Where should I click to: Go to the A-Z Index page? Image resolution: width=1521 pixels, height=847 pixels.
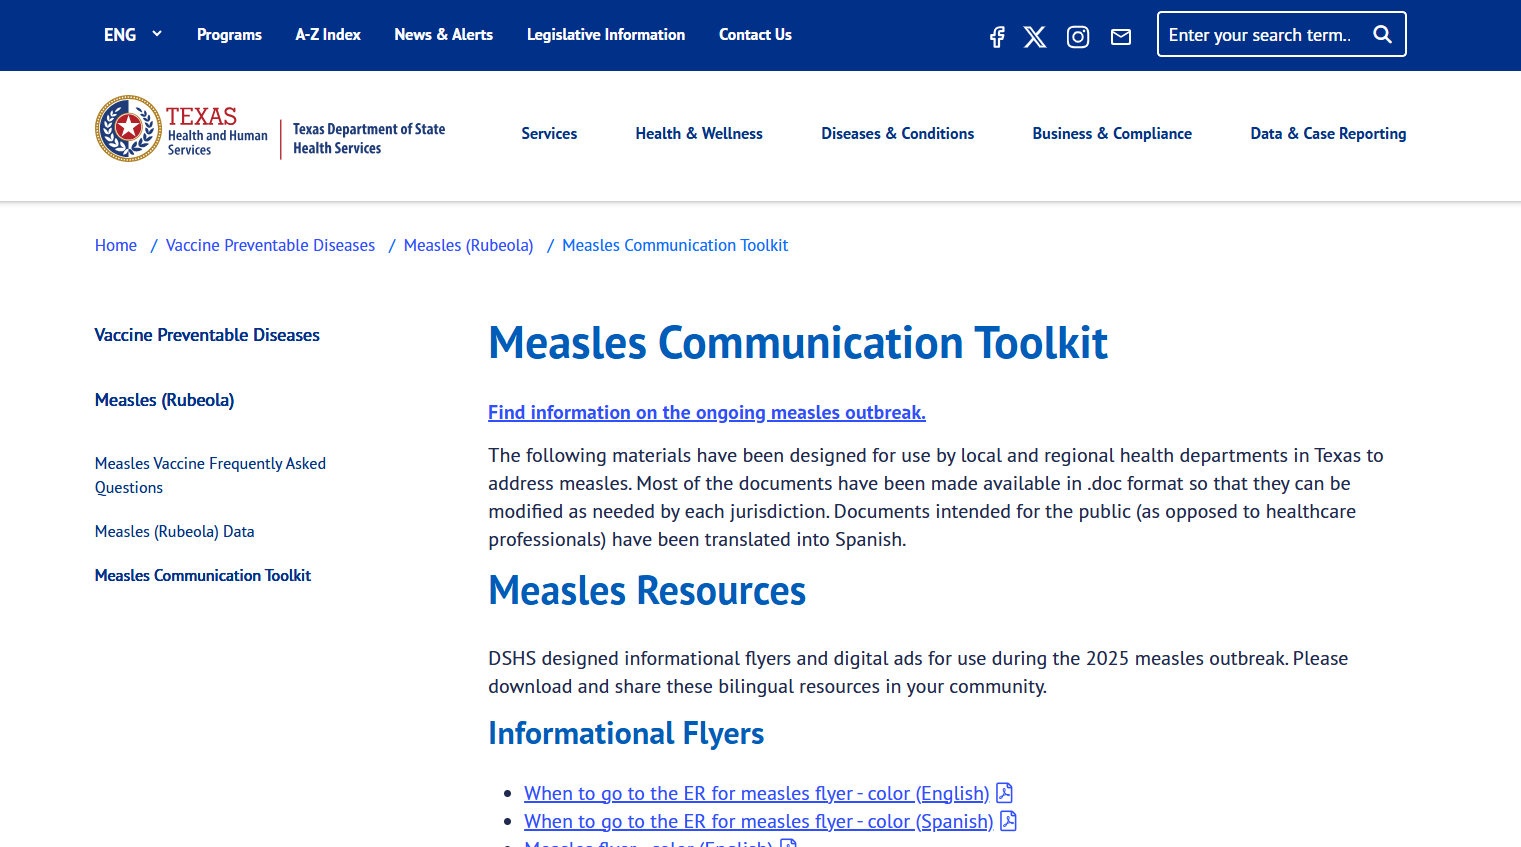coord(328,35)
